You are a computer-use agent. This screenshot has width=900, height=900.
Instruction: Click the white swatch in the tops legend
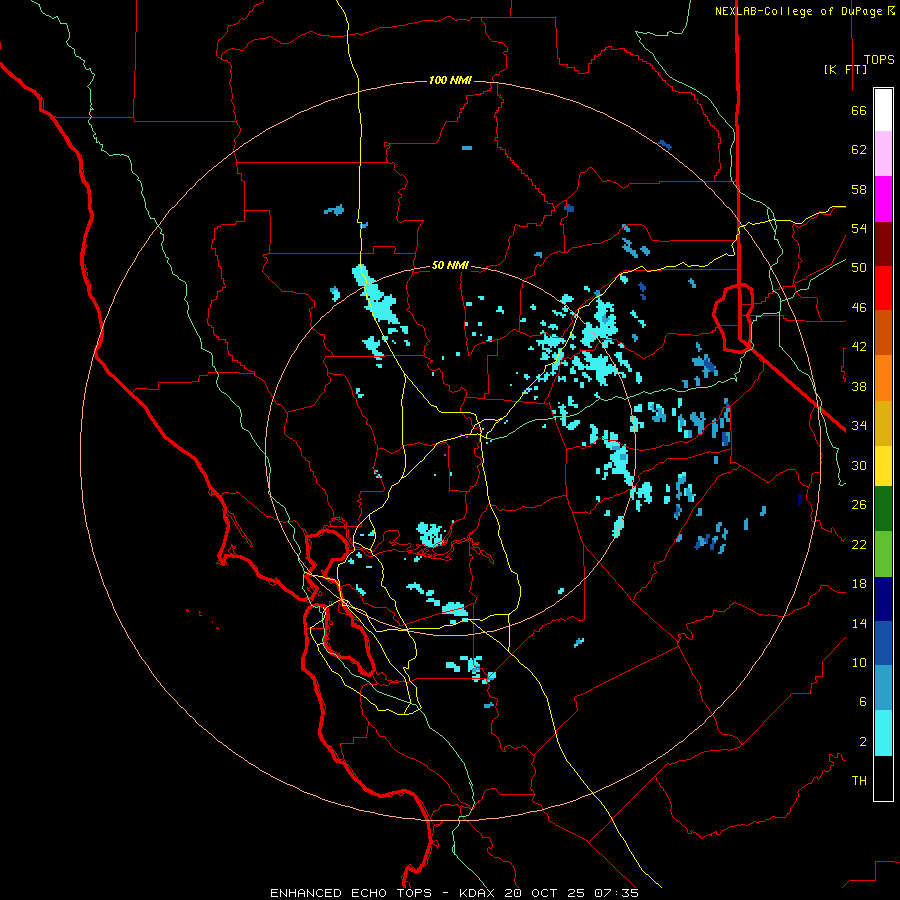click(883, 110)
